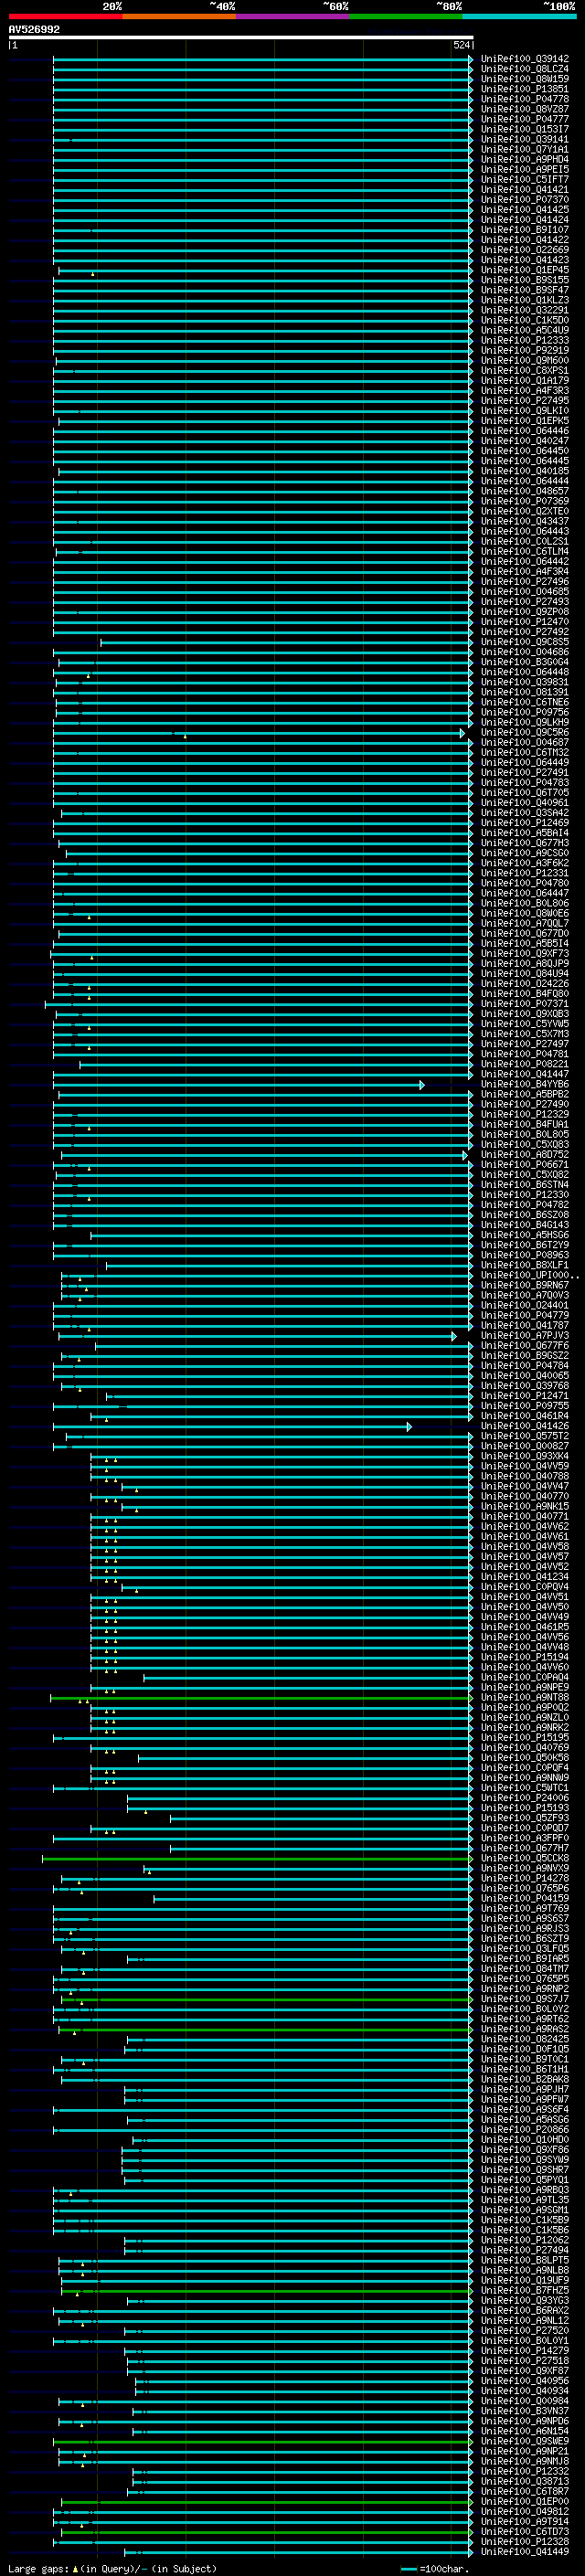Viewport: 585px width, 2576px height.
Task: Click UniRef100_Q50K58 hit label
Action: click(525, 1757)
